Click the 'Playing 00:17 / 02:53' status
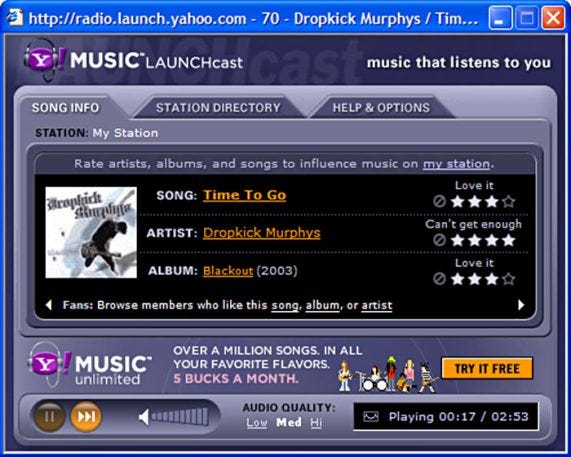The height and width of the screenshot is (457, 571). 458,417
